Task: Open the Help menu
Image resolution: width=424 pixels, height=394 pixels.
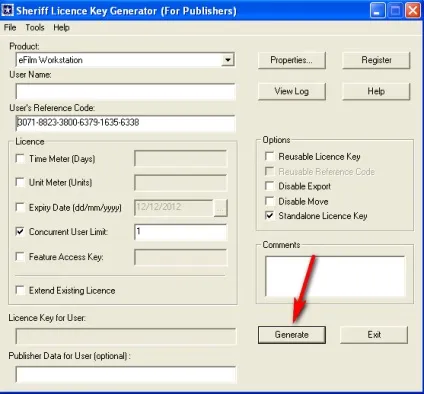Action: tap(61, 28)
